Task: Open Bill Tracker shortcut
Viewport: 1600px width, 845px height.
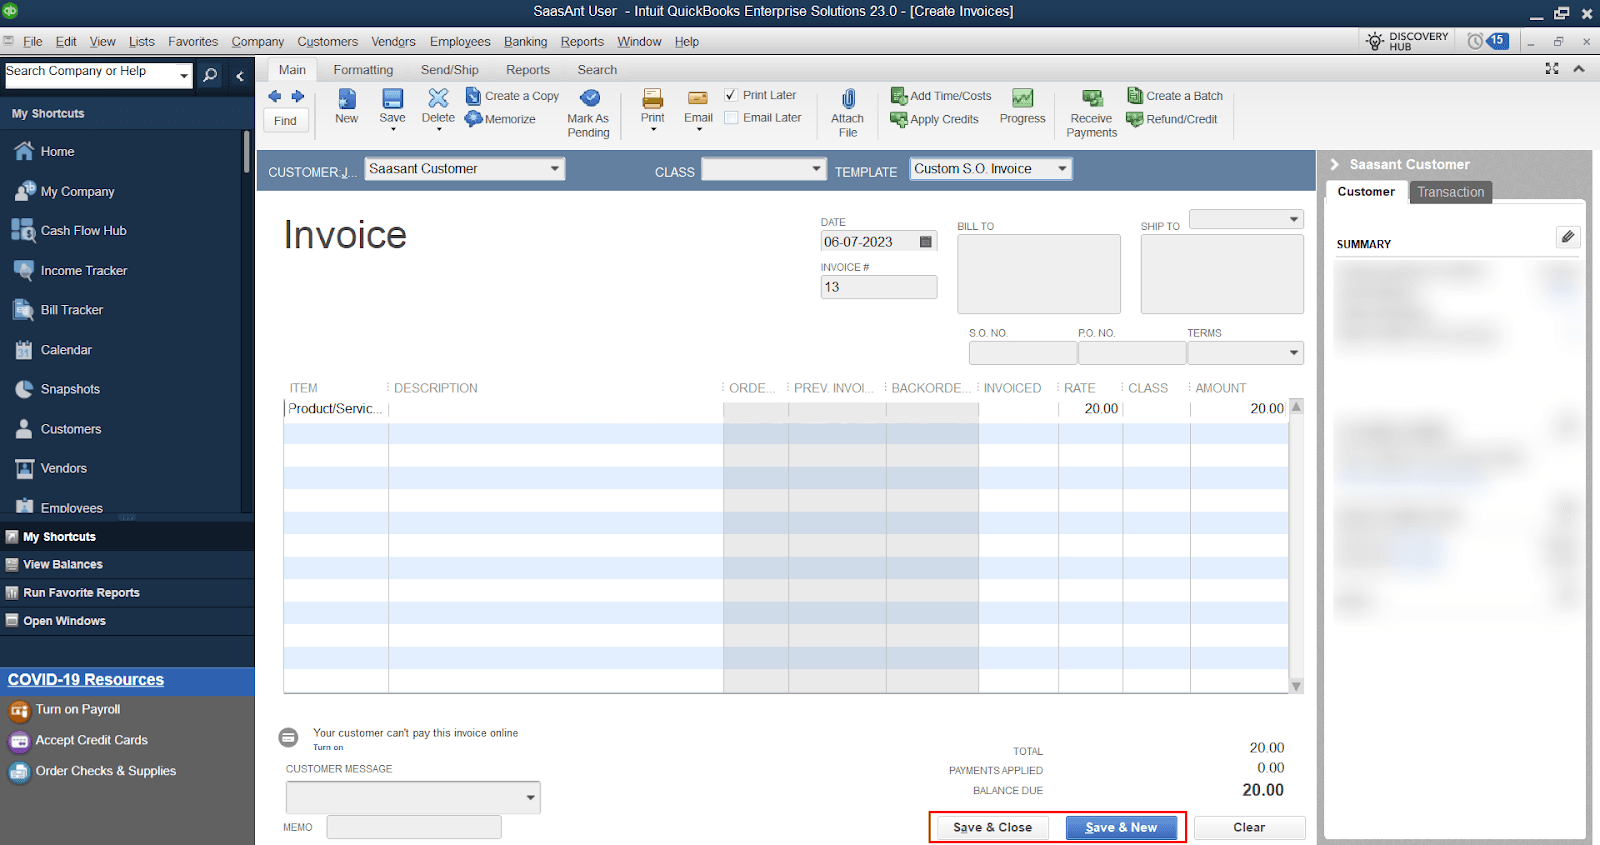Action: coord(58,310)
